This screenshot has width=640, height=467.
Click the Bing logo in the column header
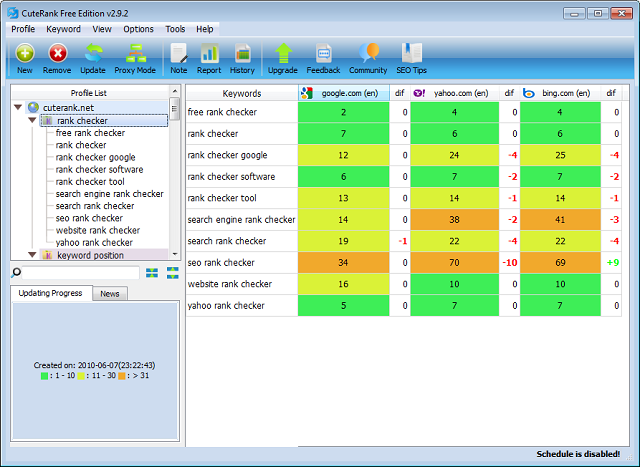[x=529, y=93]
